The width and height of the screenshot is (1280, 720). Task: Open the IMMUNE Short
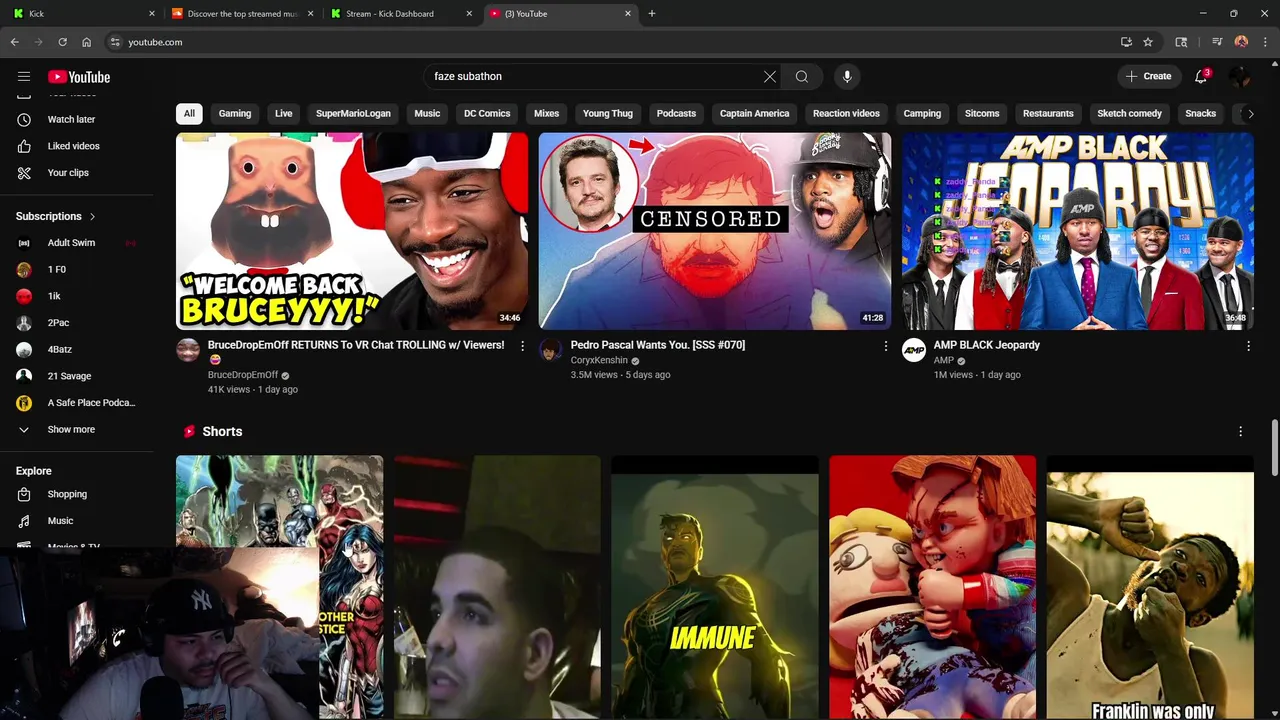[714, 587]
